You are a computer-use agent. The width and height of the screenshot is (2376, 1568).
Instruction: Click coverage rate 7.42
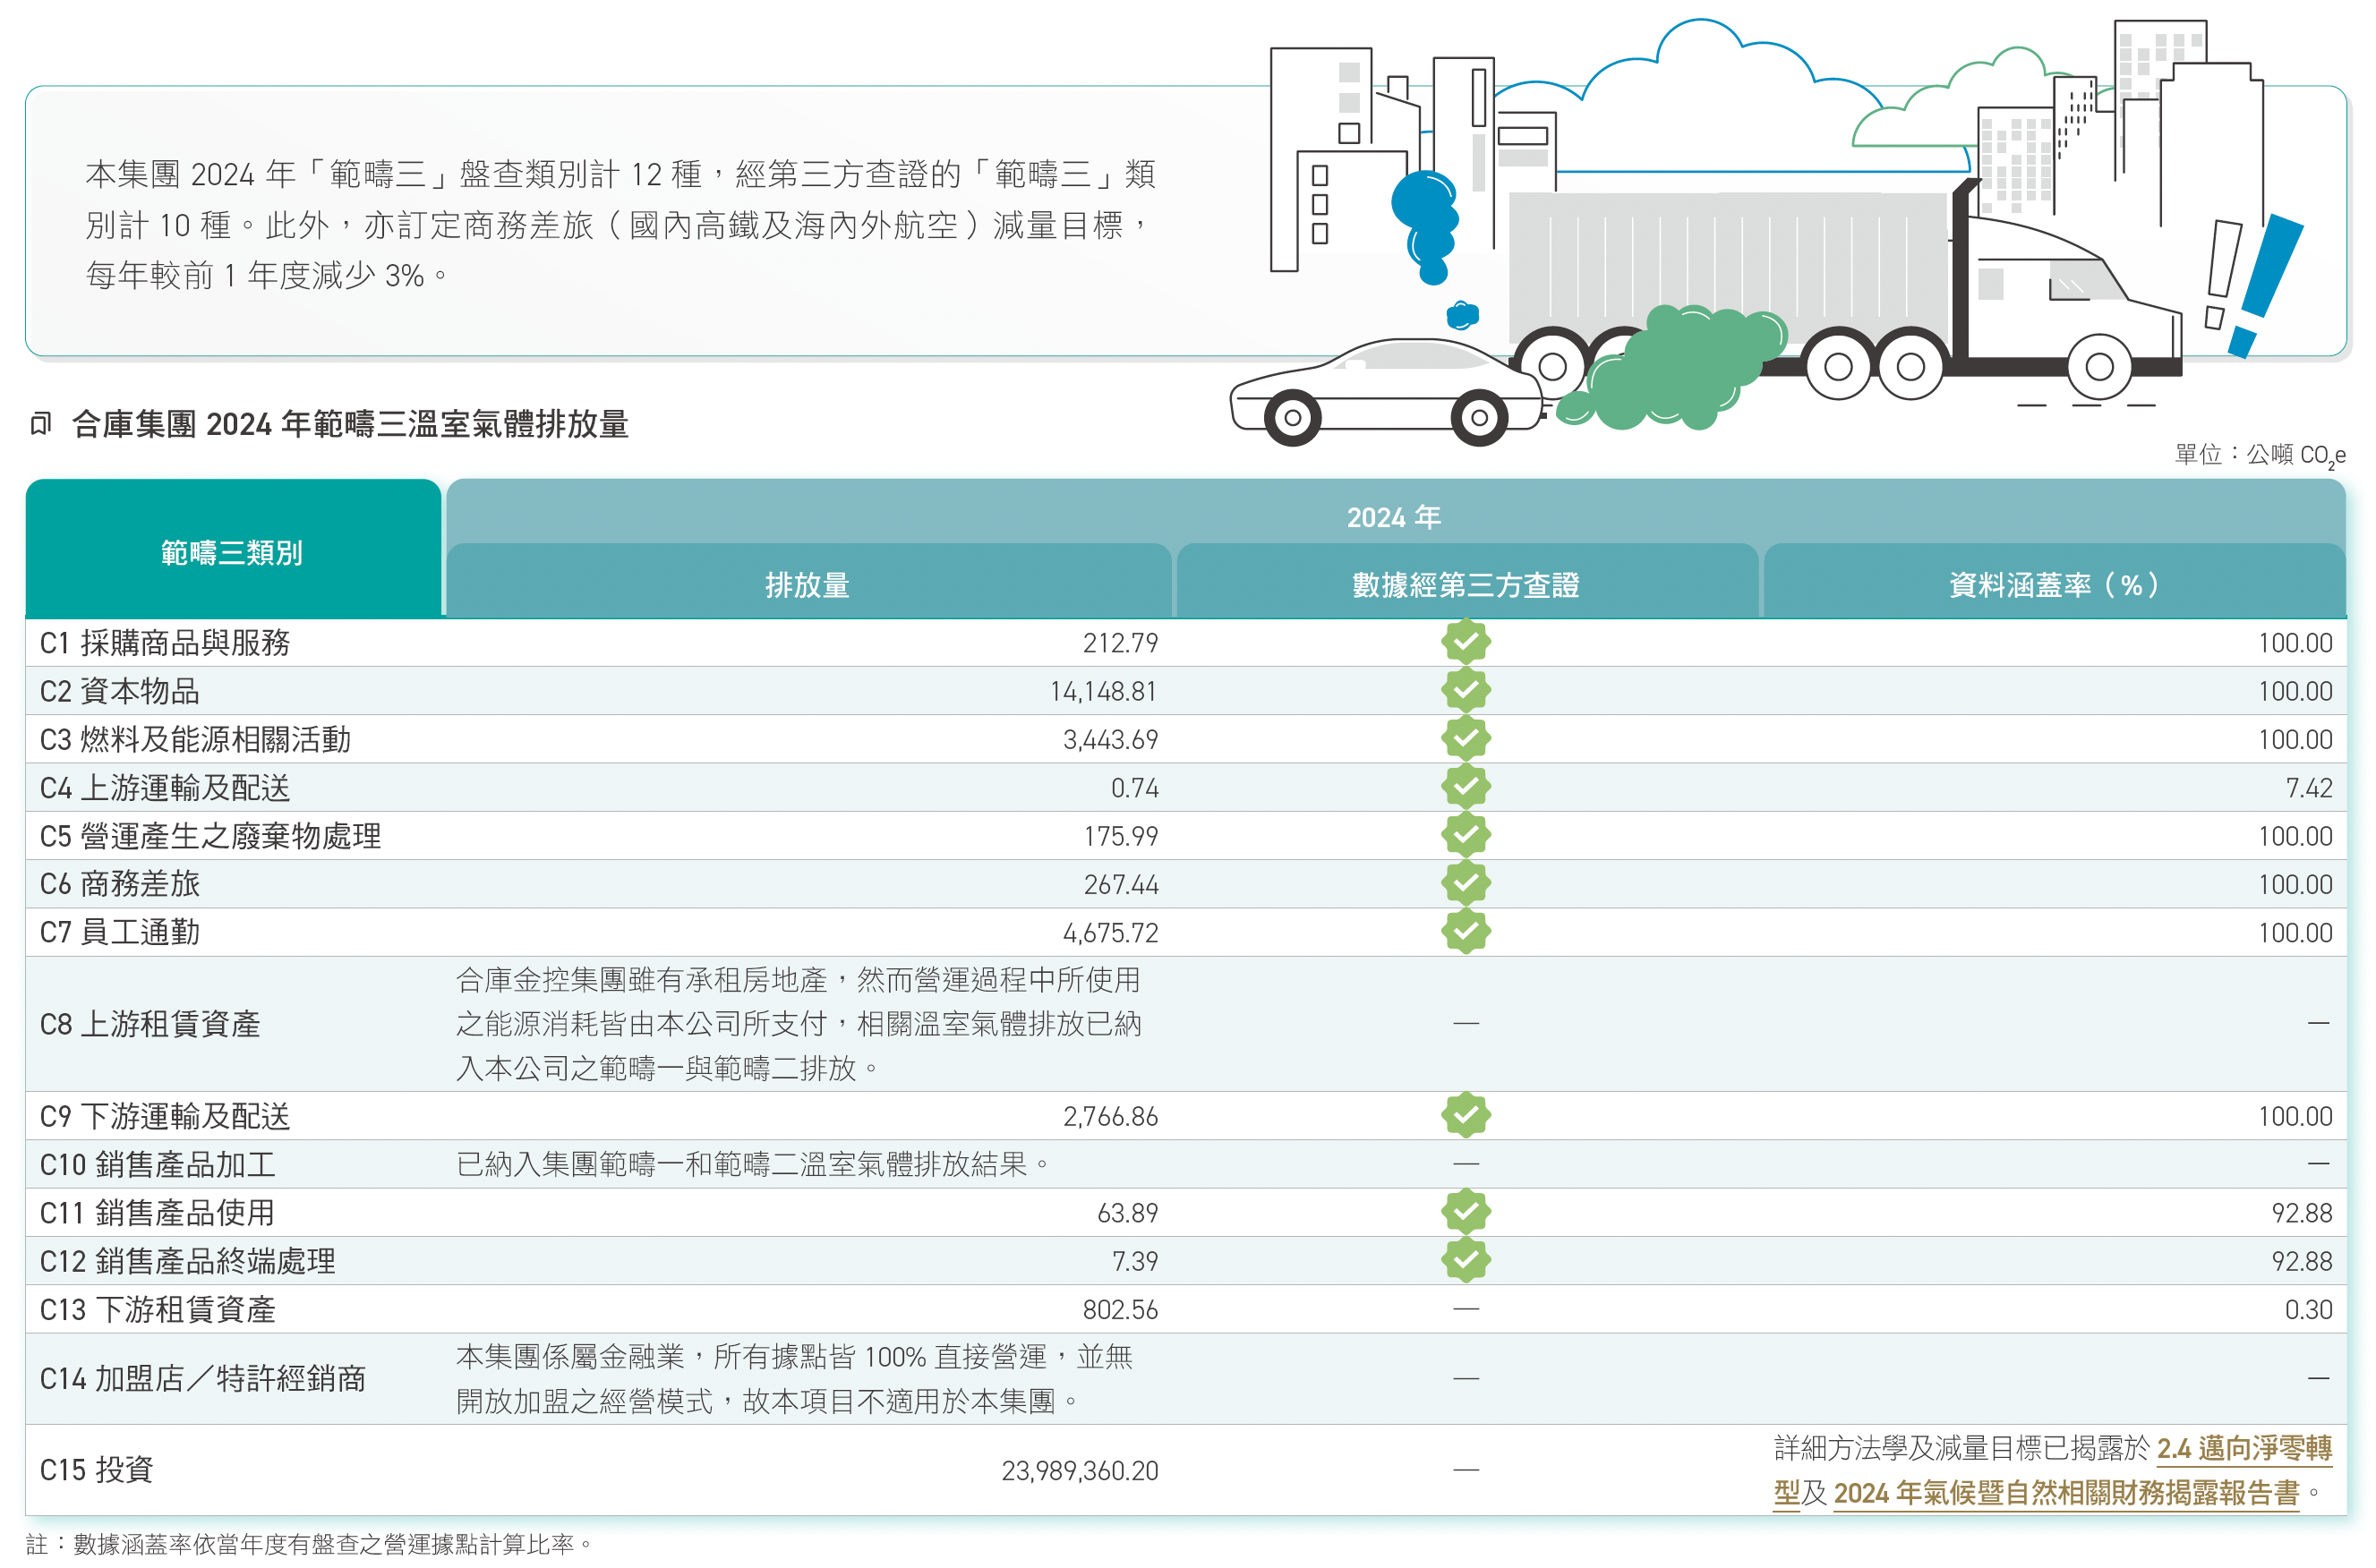2309,788
